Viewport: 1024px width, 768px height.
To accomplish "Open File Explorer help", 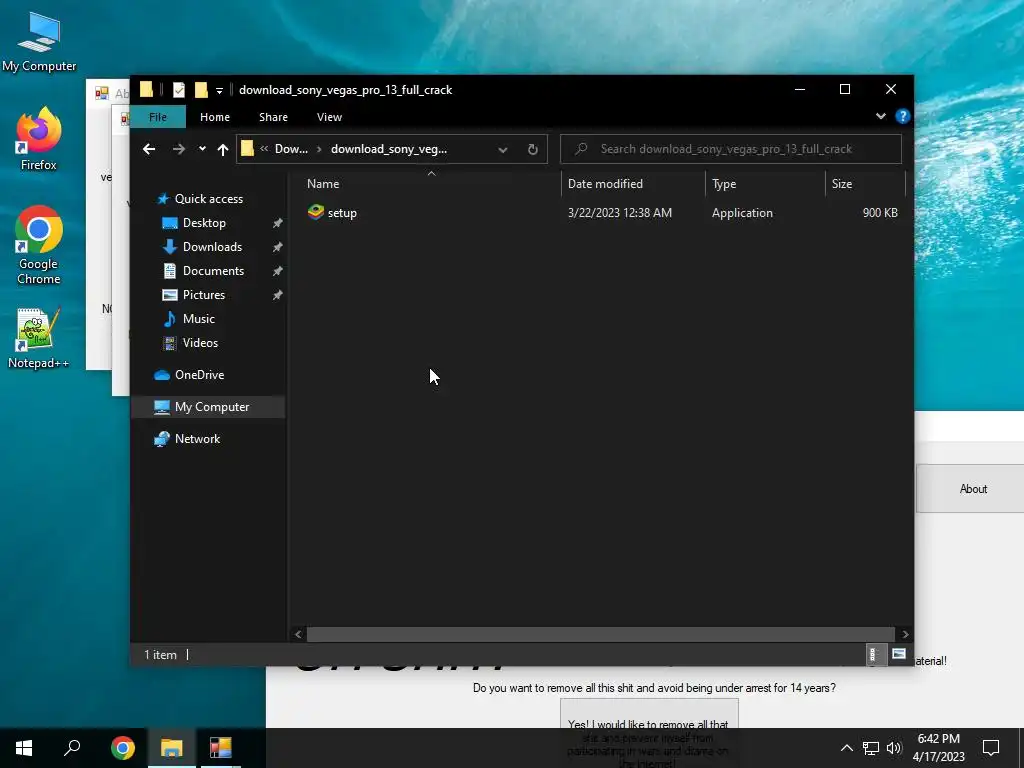I will 903,116.
